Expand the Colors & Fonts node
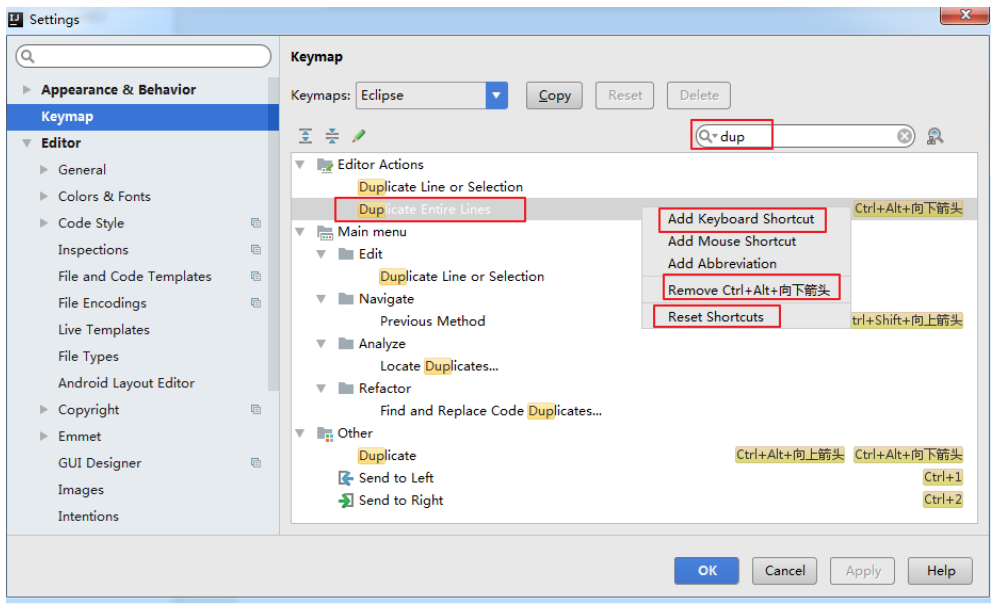This screenshot has height=605, width=995. [44, 196]
